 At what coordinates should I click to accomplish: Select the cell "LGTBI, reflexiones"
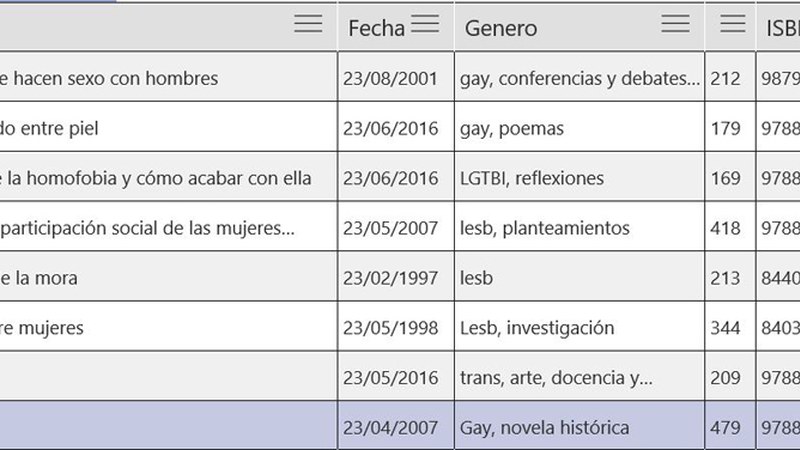click(x=532, y=178)
